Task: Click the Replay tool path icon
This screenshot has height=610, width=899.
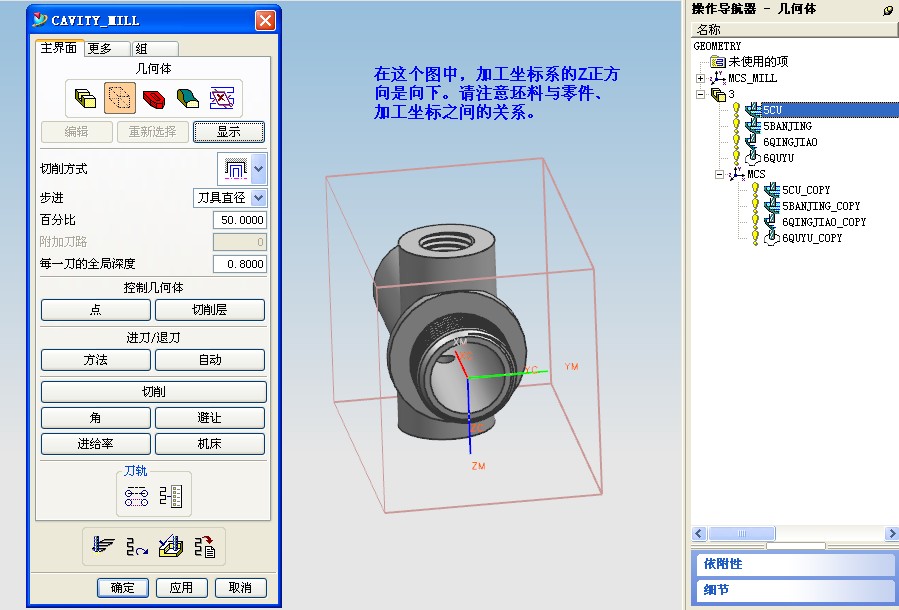Action: click(x=137, y=548)
